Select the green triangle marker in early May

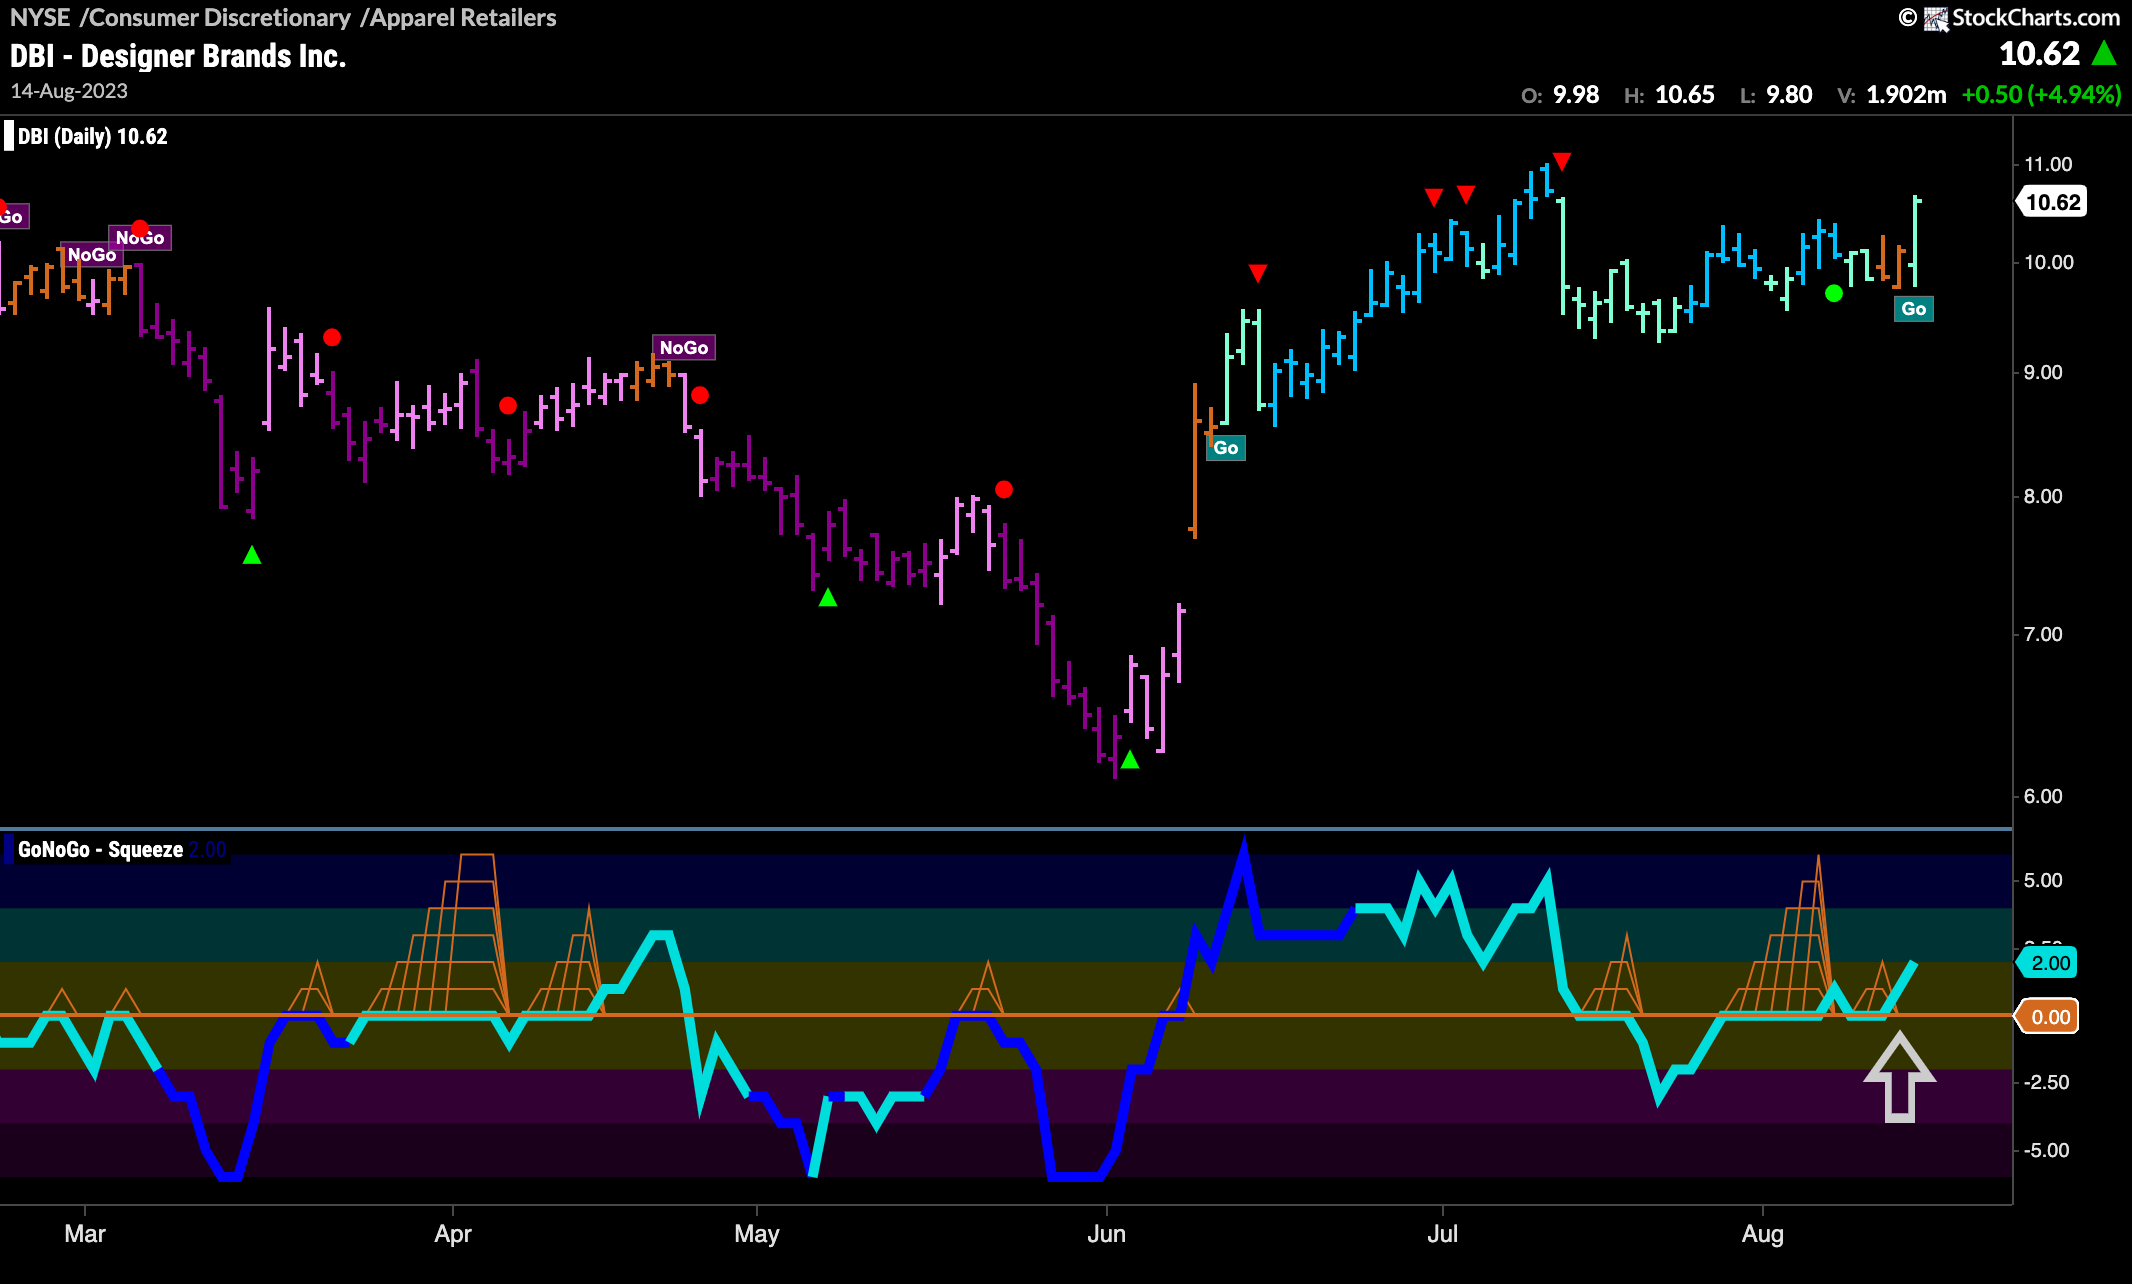[x=828, y=598]
